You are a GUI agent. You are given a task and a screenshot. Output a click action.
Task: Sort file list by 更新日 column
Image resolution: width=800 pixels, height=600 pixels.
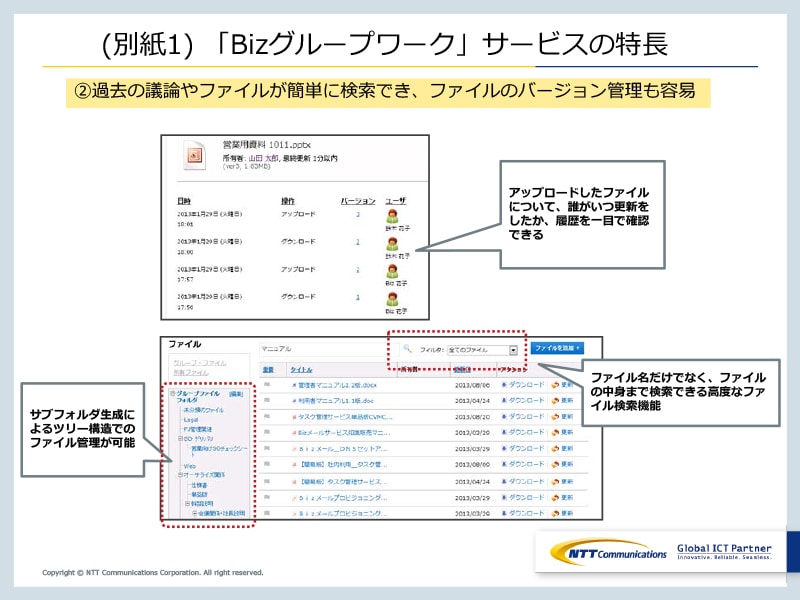[x=462, y=369]
